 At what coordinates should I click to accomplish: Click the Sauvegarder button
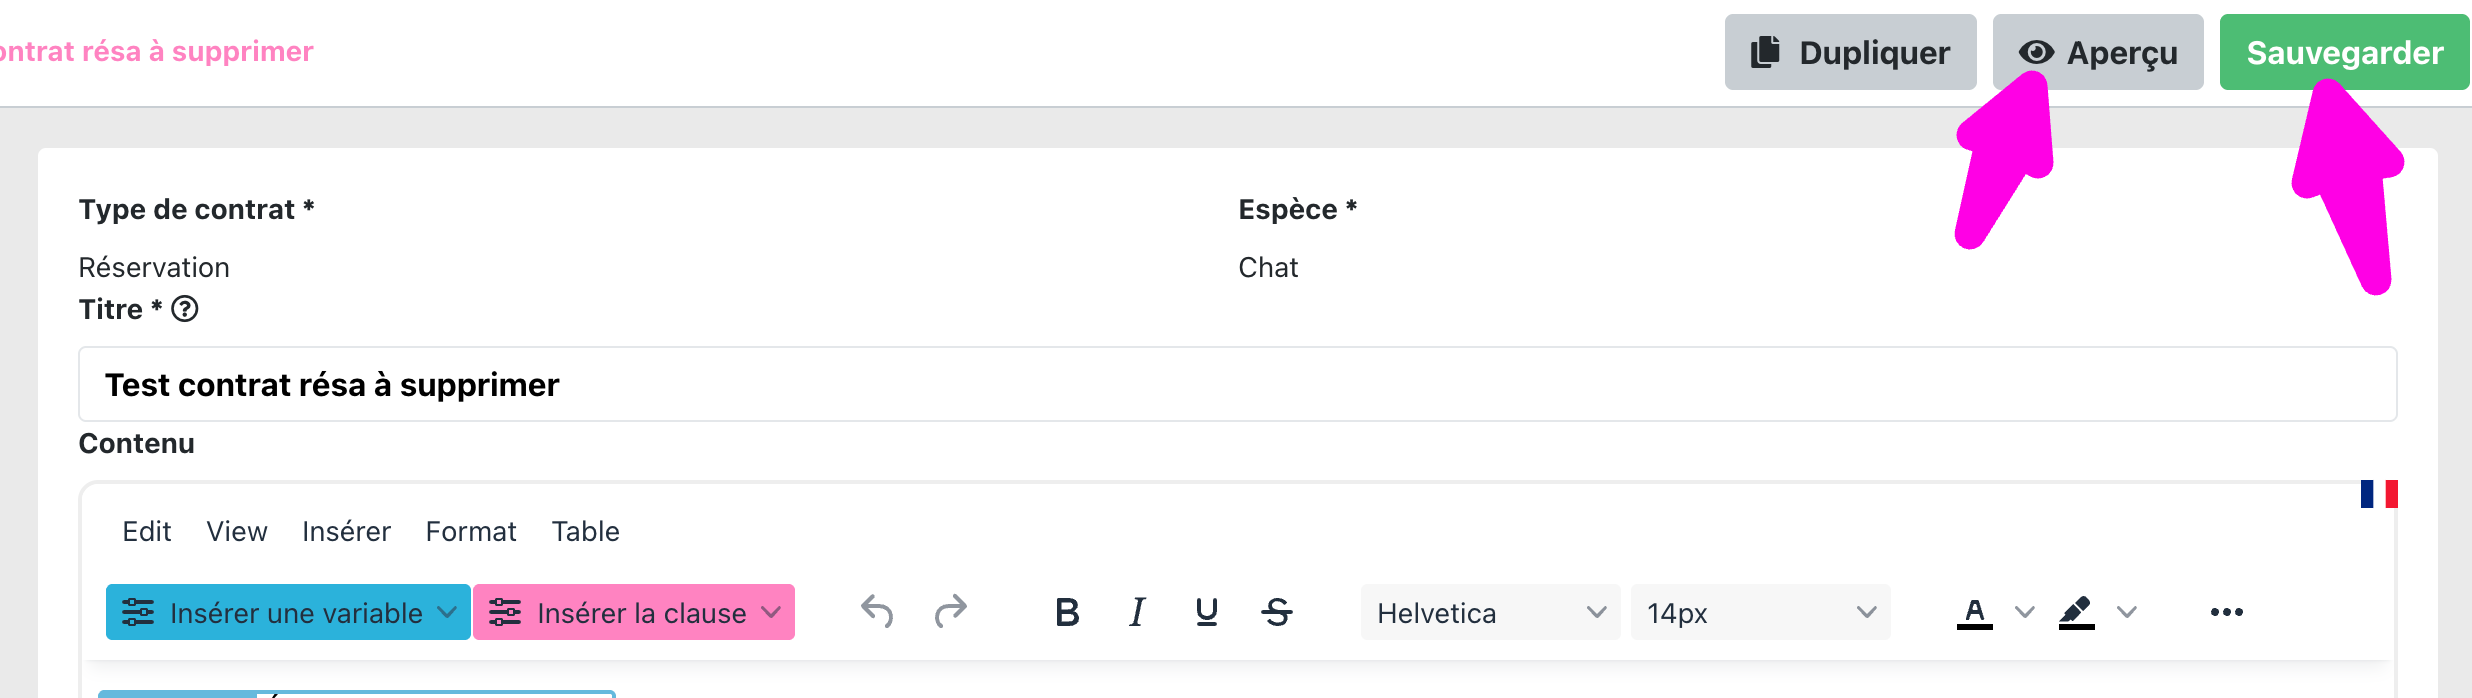(x=2344, y=52)
